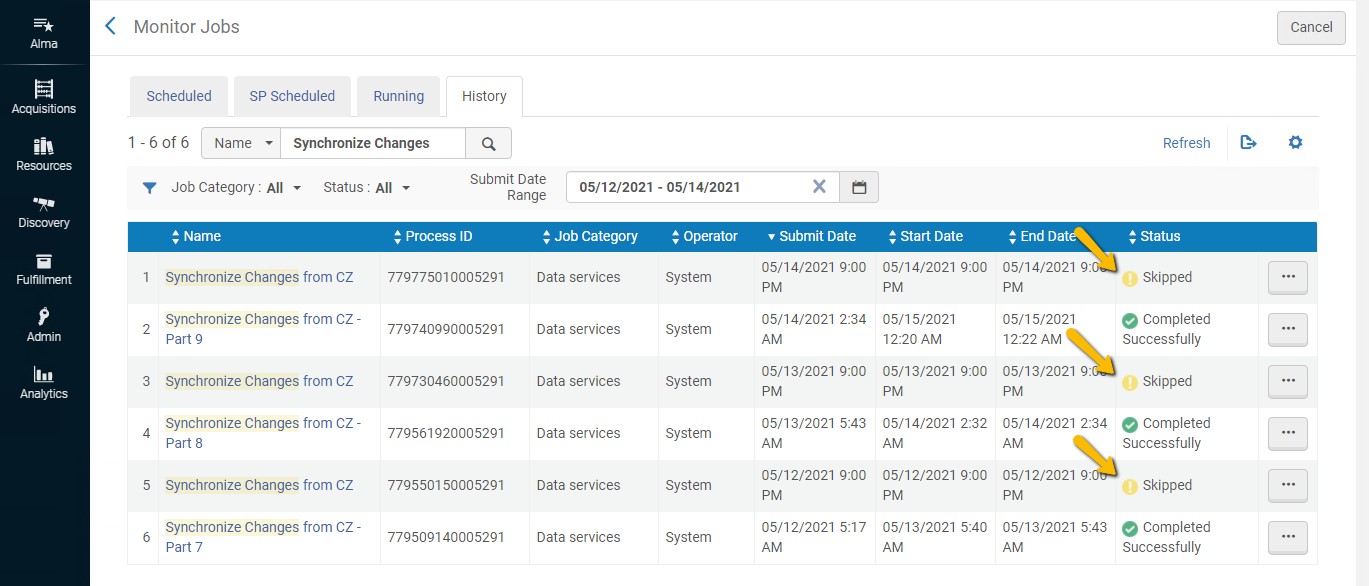Open the Admin key icon
The width and height of the screenshot is (1369, 586).
click(x=43, y=317)
